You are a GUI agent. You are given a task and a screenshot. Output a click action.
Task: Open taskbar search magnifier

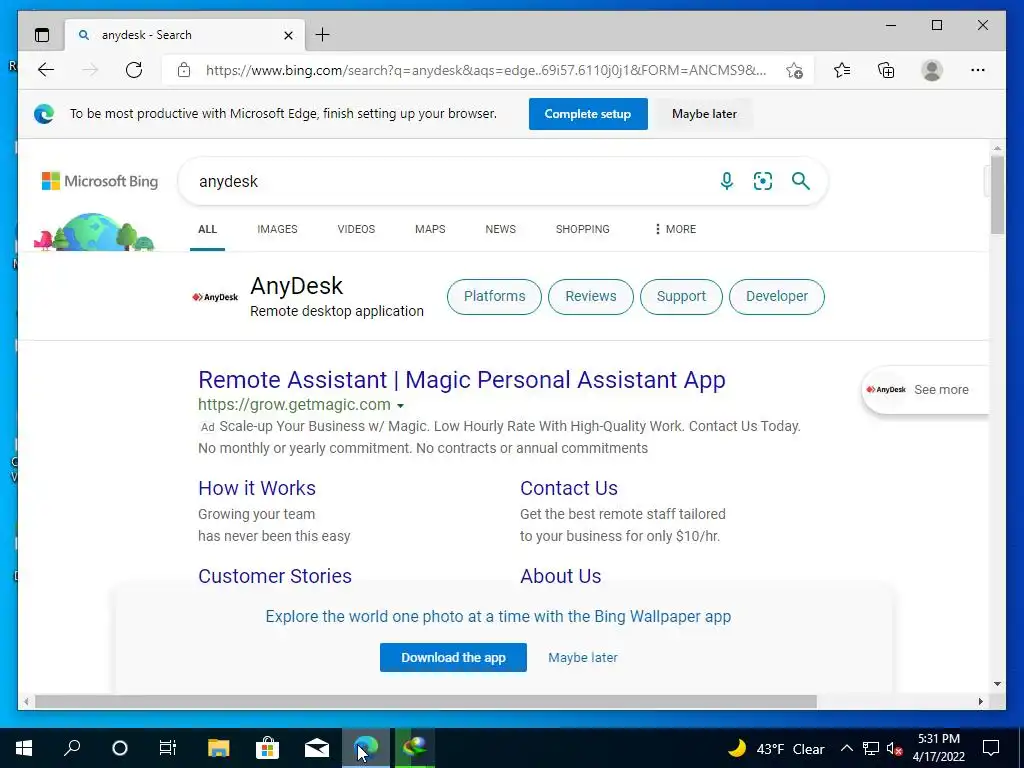(x=72, y=748)
